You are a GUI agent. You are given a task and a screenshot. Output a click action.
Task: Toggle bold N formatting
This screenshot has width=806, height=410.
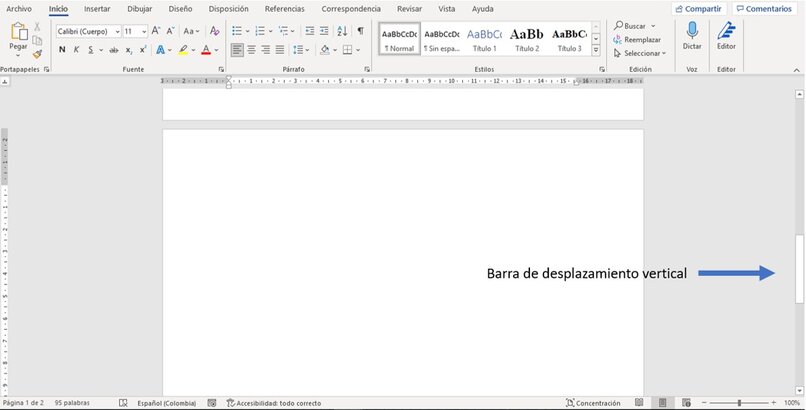pos(62,50)
